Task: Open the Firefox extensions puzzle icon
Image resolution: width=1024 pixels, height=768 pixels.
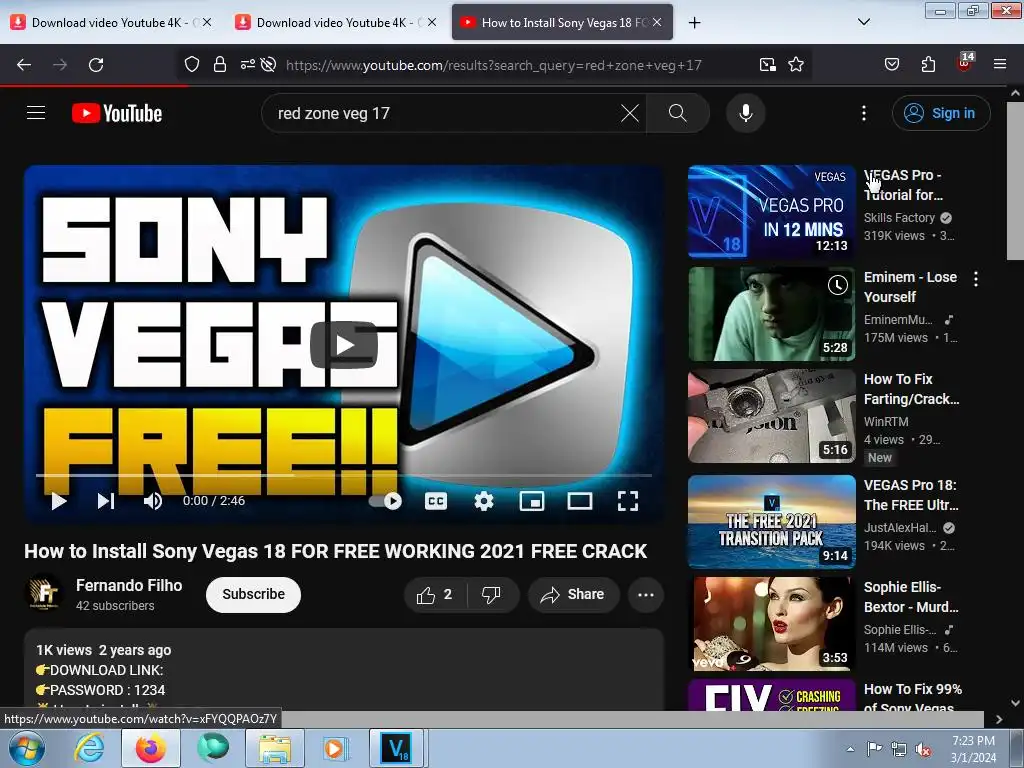Action: [928, 64]
